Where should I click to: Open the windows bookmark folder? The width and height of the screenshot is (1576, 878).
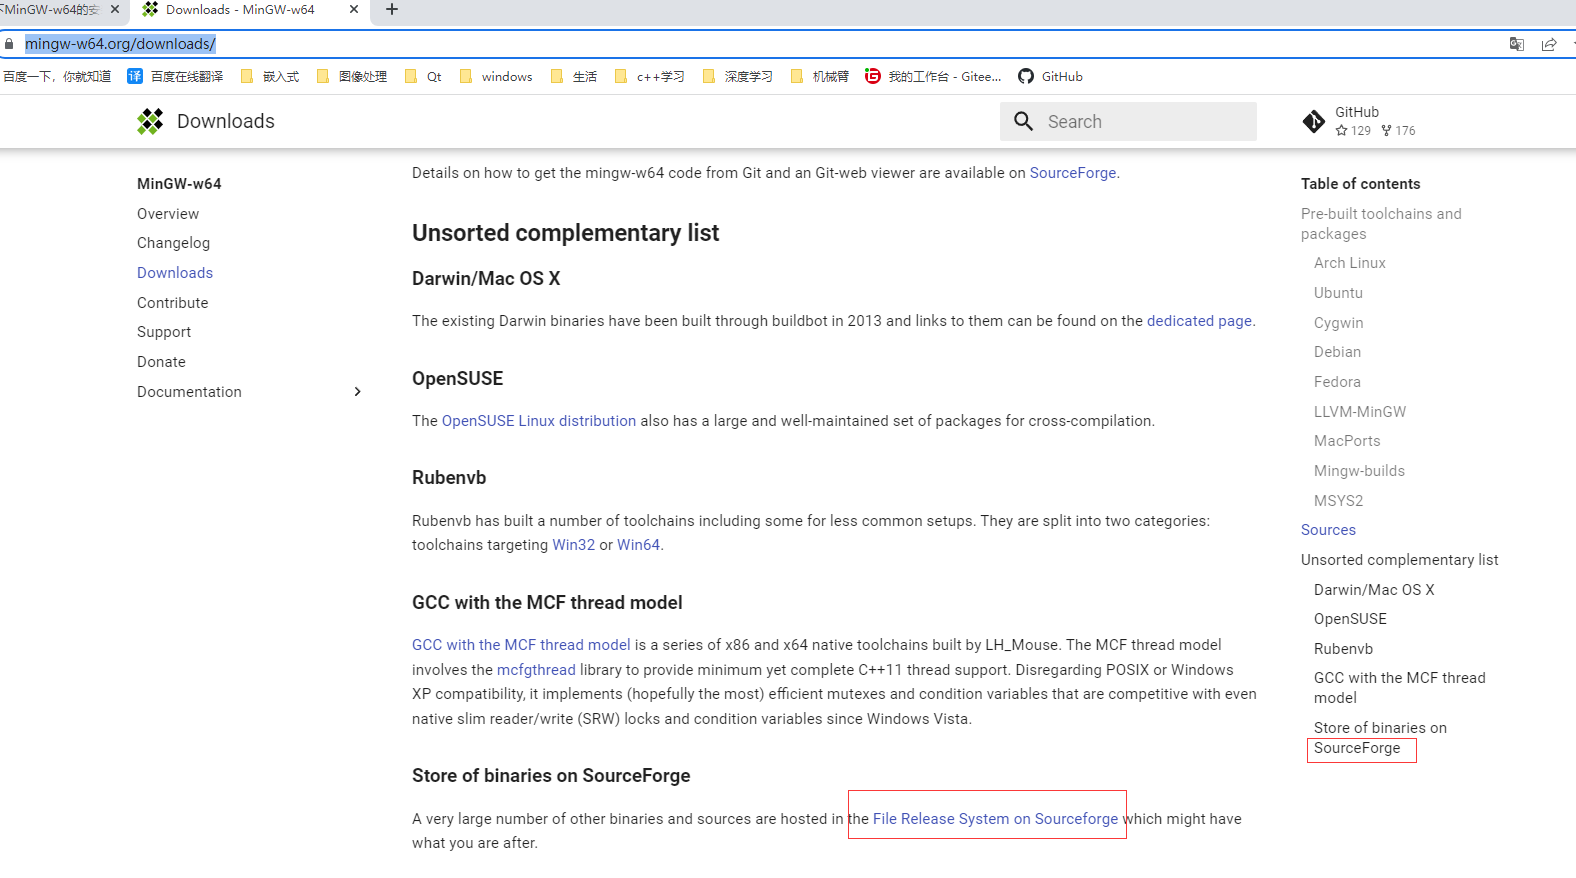point(496,76)
